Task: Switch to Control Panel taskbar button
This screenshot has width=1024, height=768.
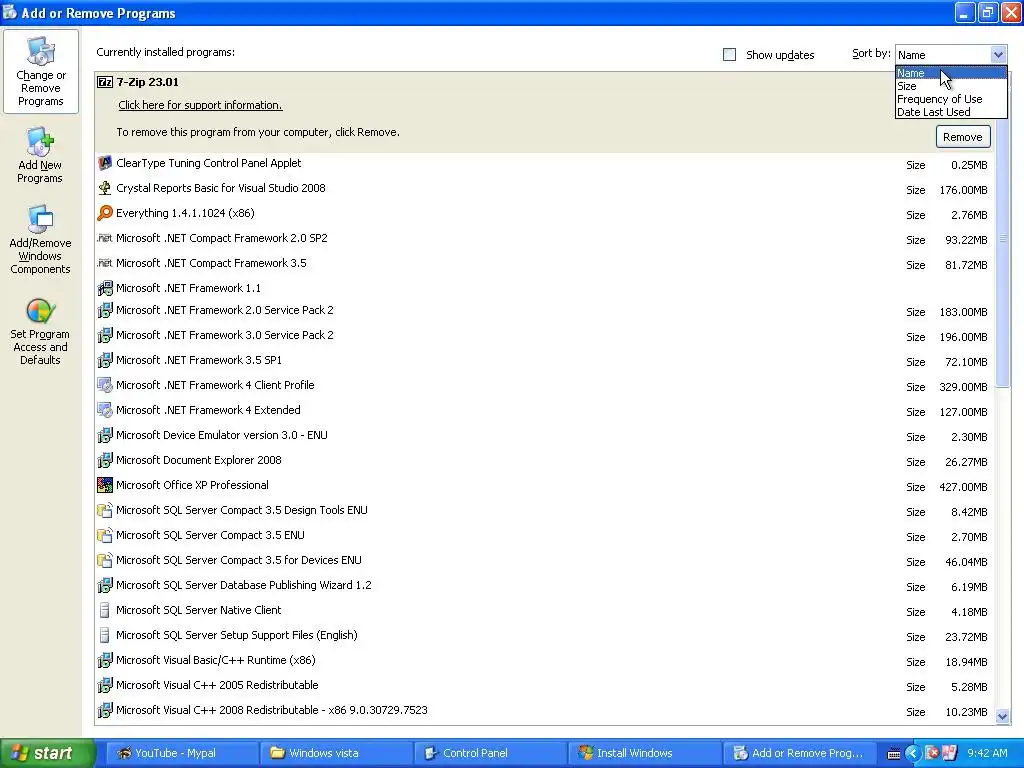Action: (x=490, y=753)
